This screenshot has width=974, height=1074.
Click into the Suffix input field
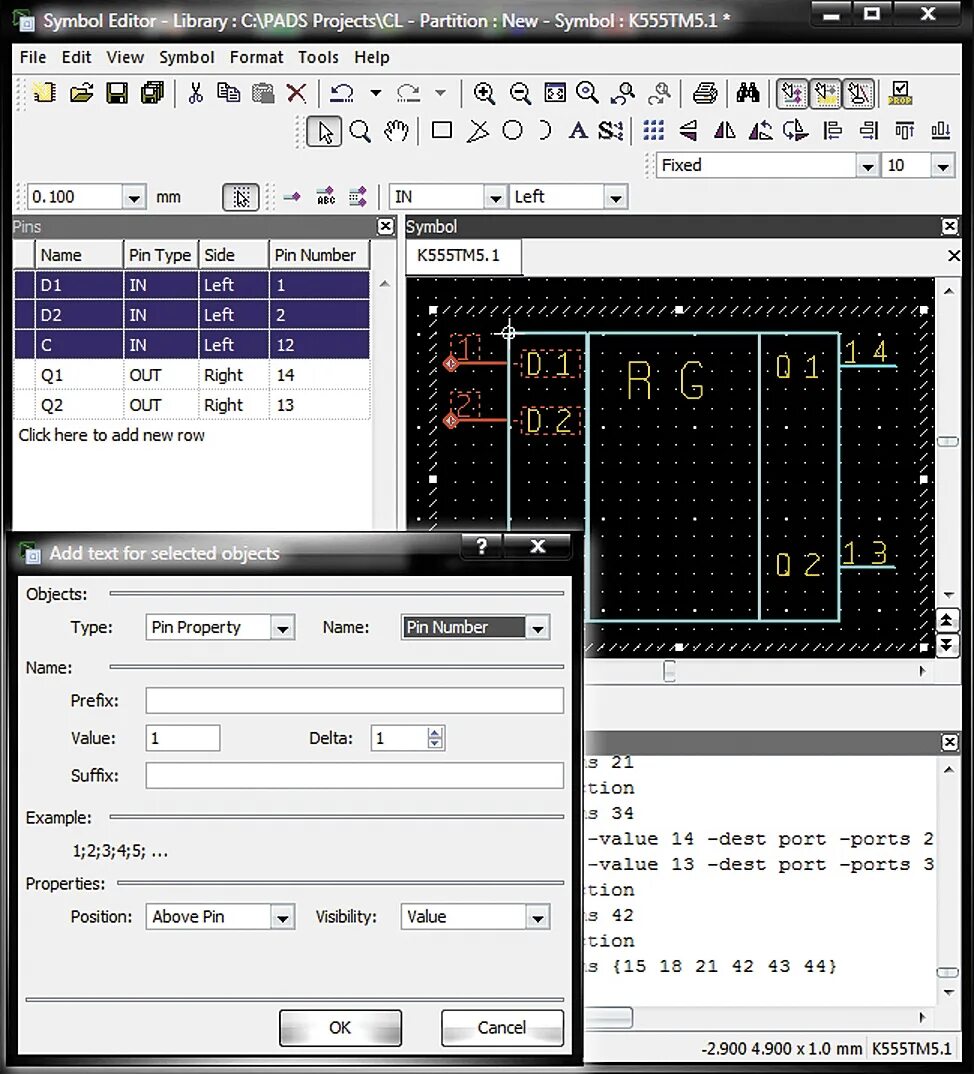(354, 776)
